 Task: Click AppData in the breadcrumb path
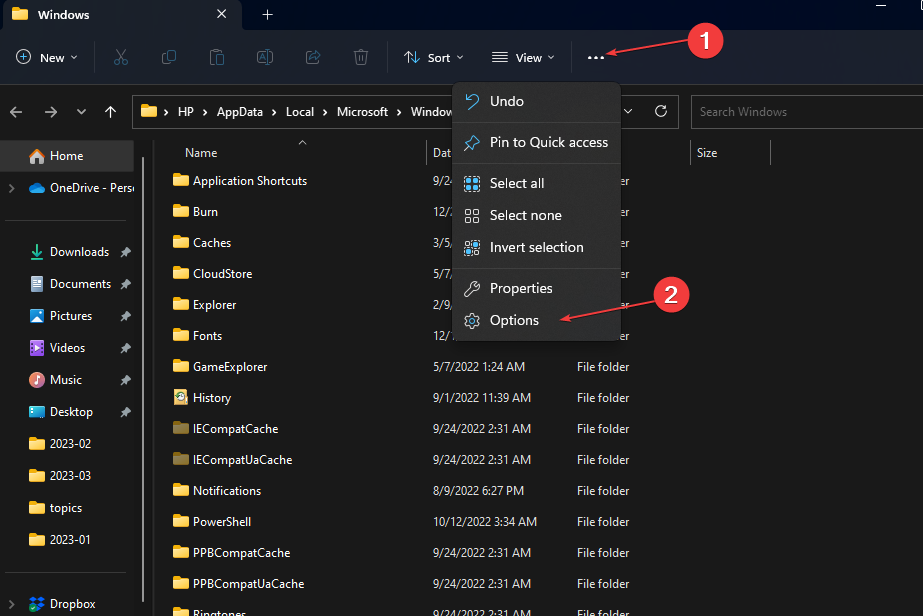point(240,112)
